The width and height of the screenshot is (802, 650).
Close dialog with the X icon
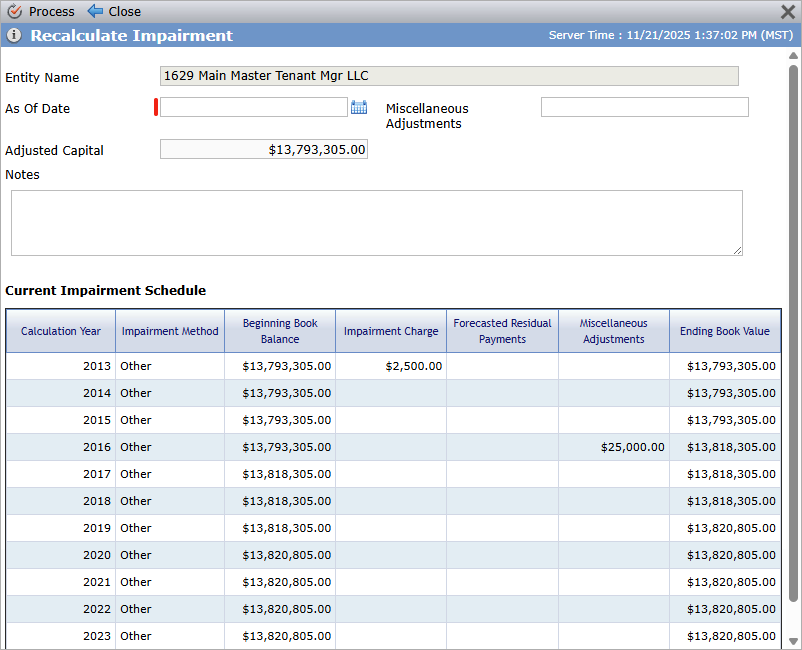788,12
